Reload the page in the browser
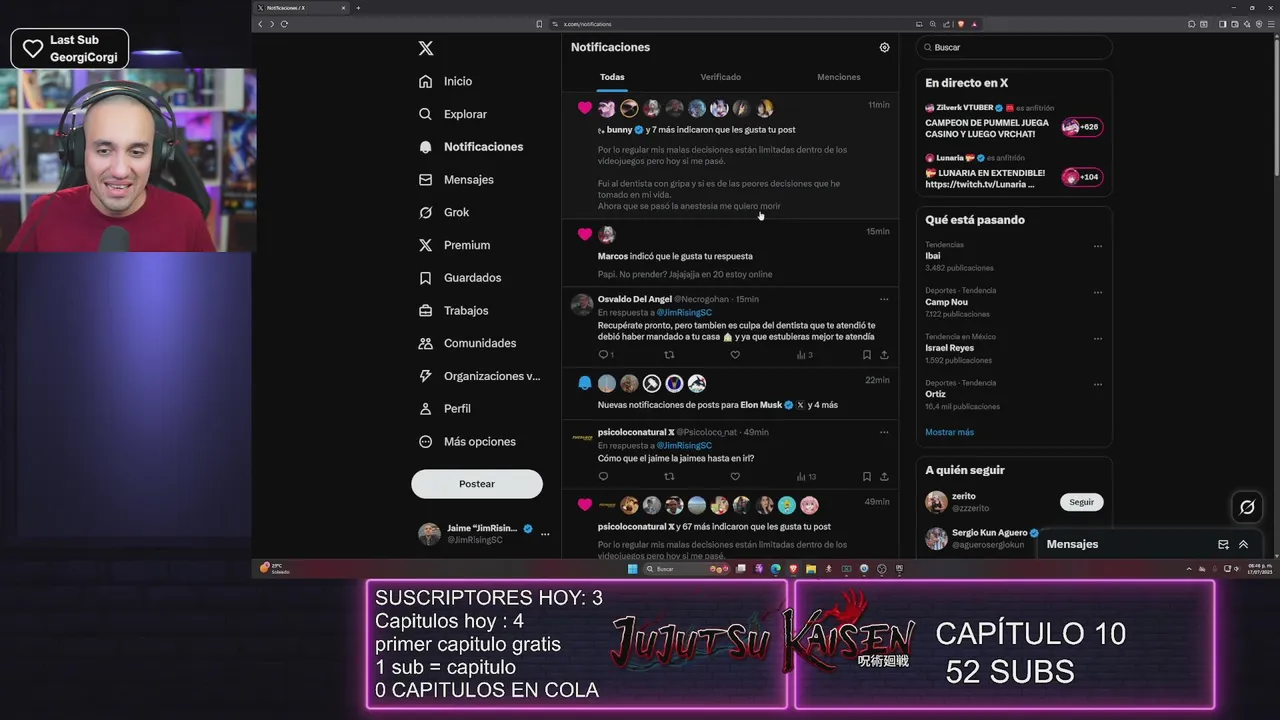The image size is (1280, 720). (284, 24)
